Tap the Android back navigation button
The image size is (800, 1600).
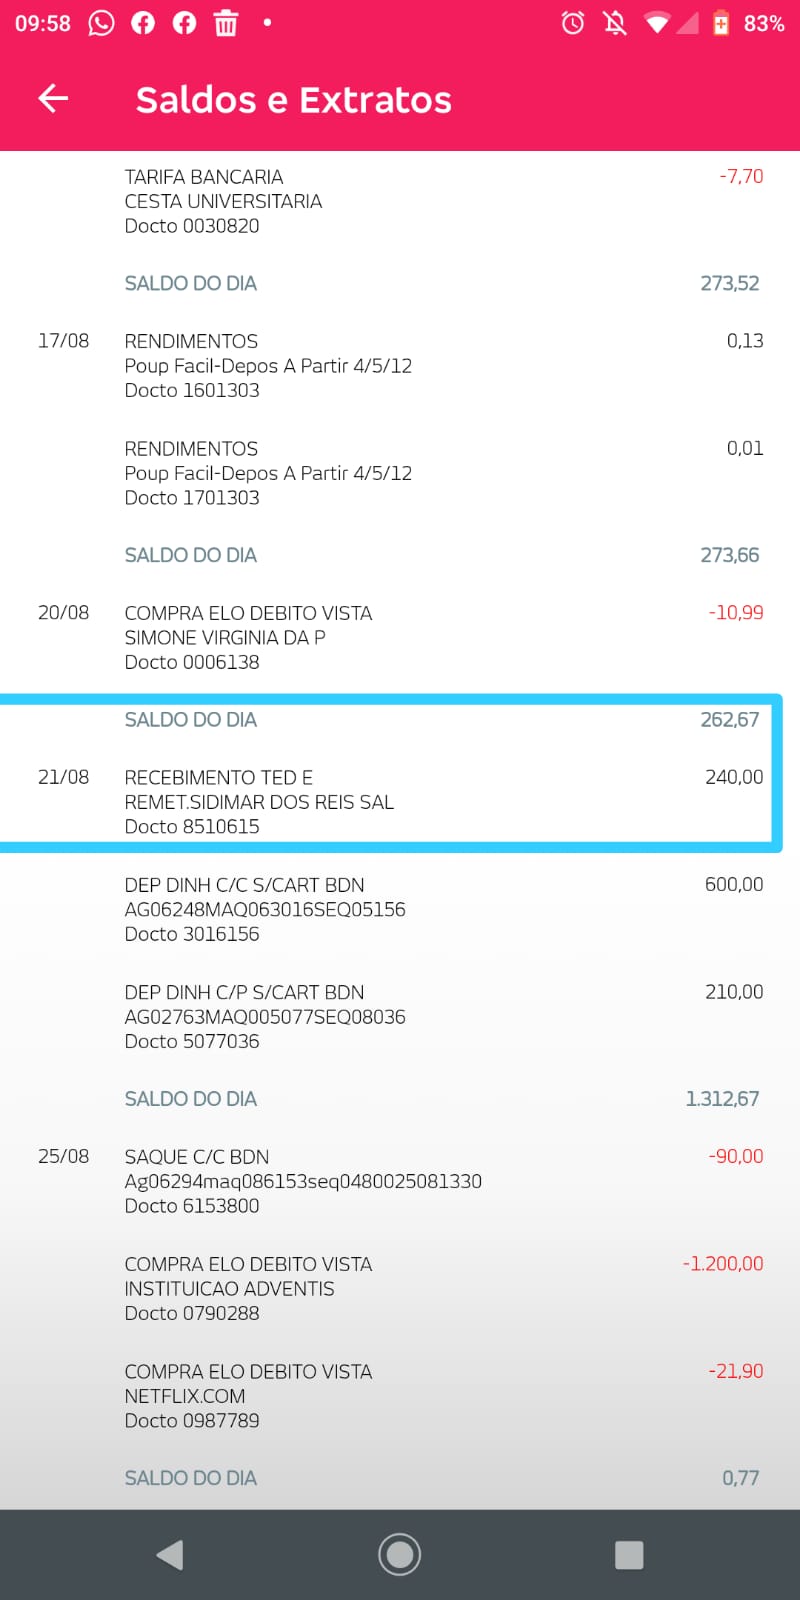point(170,1554)
